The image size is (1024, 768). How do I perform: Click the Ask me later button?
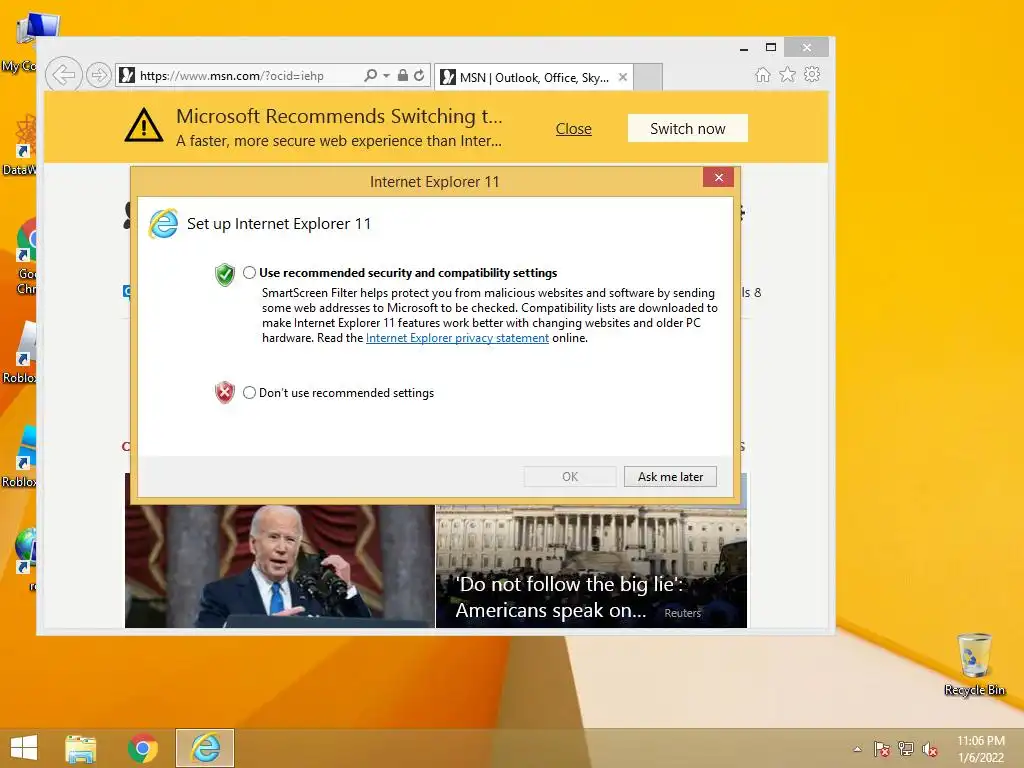click(x=670, y=477)
